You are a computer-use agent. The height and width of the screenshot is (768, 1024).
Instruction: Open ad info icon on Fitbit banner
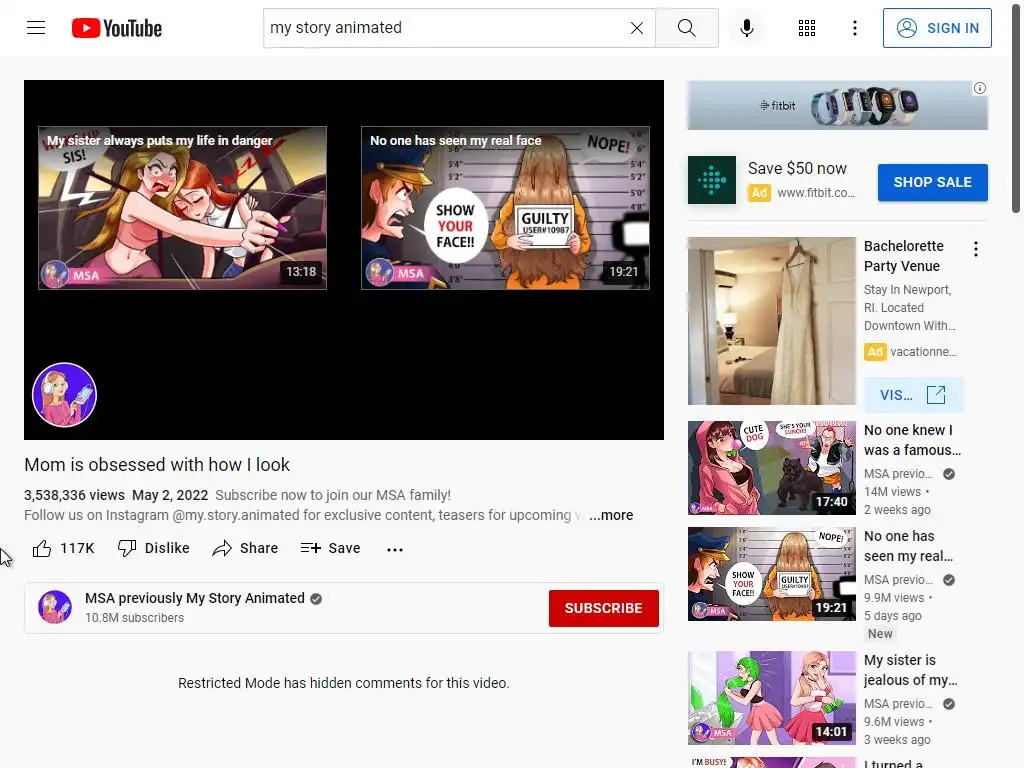[x=980, y=88]
